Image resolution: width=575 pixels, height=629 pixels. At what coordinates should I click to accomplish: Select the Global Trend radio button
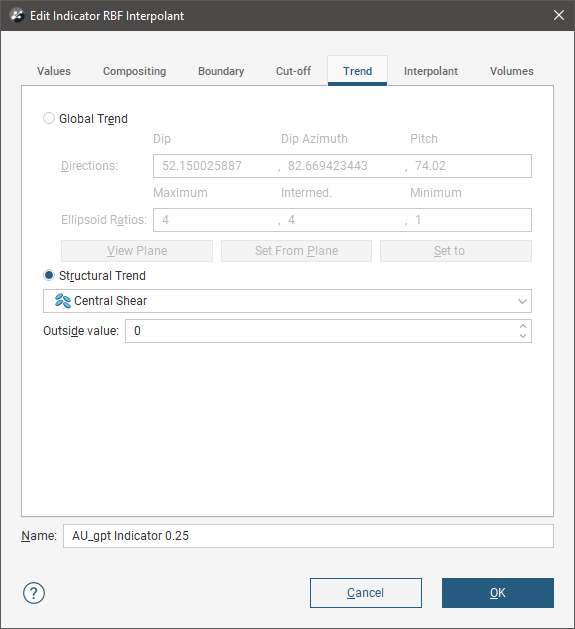click(x=49, y=118)
